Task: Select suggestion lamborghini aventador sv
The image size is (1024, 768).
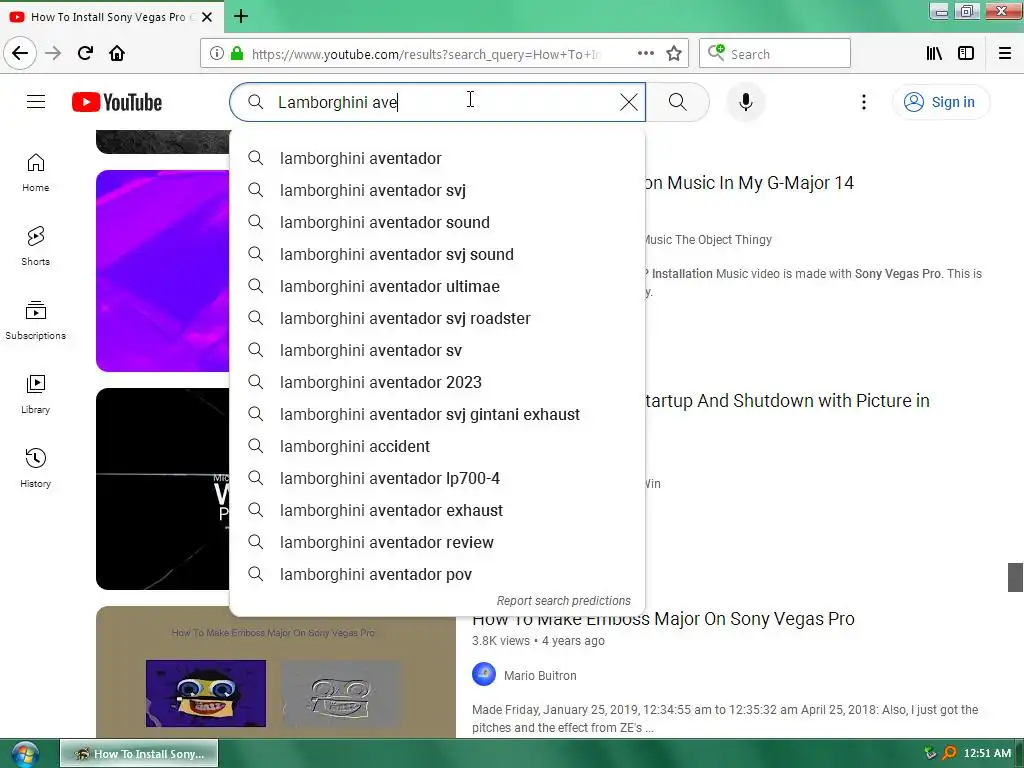Action: (437, 350)
